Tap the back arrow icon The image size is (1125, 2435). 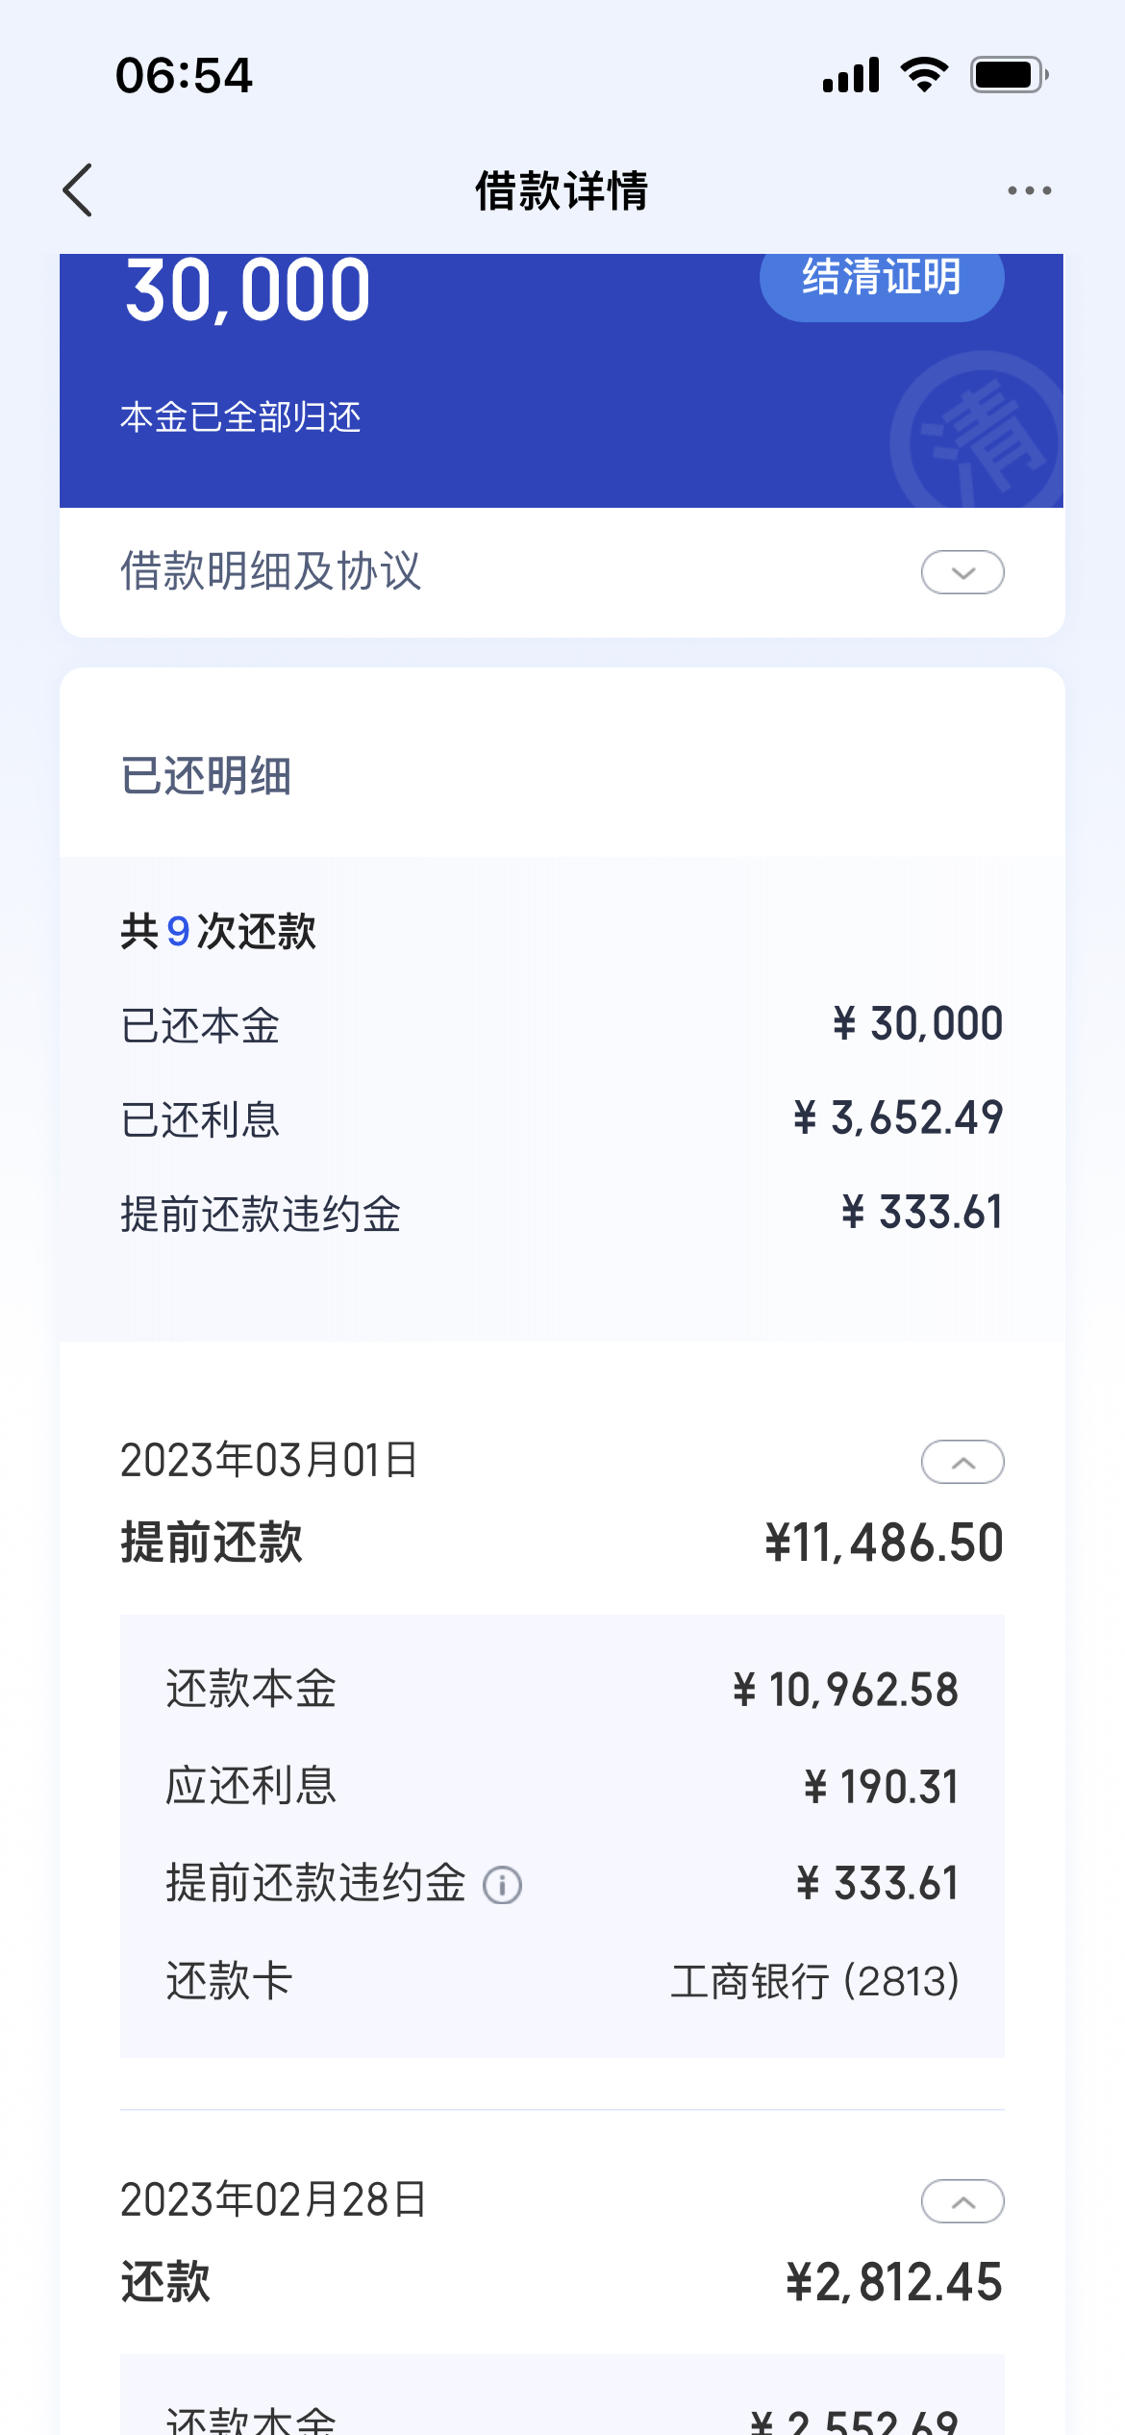point(78,190)
